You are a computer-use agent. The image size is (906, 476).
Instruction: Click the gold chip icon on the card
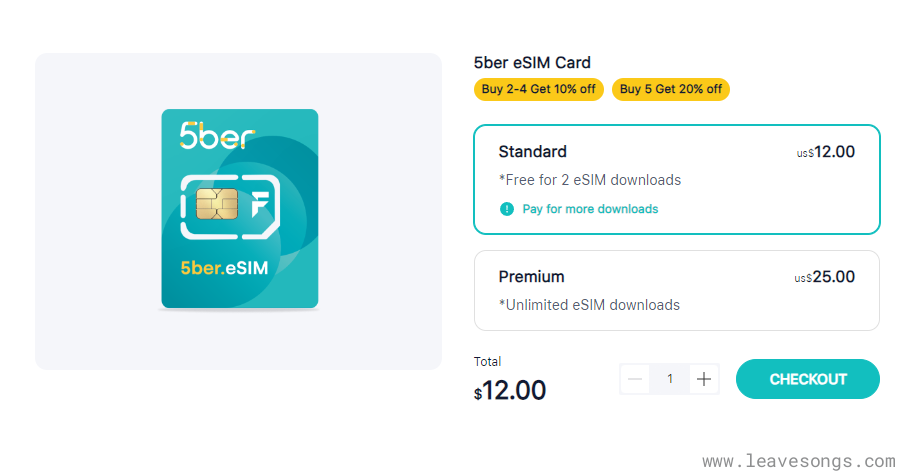[217, 205]
